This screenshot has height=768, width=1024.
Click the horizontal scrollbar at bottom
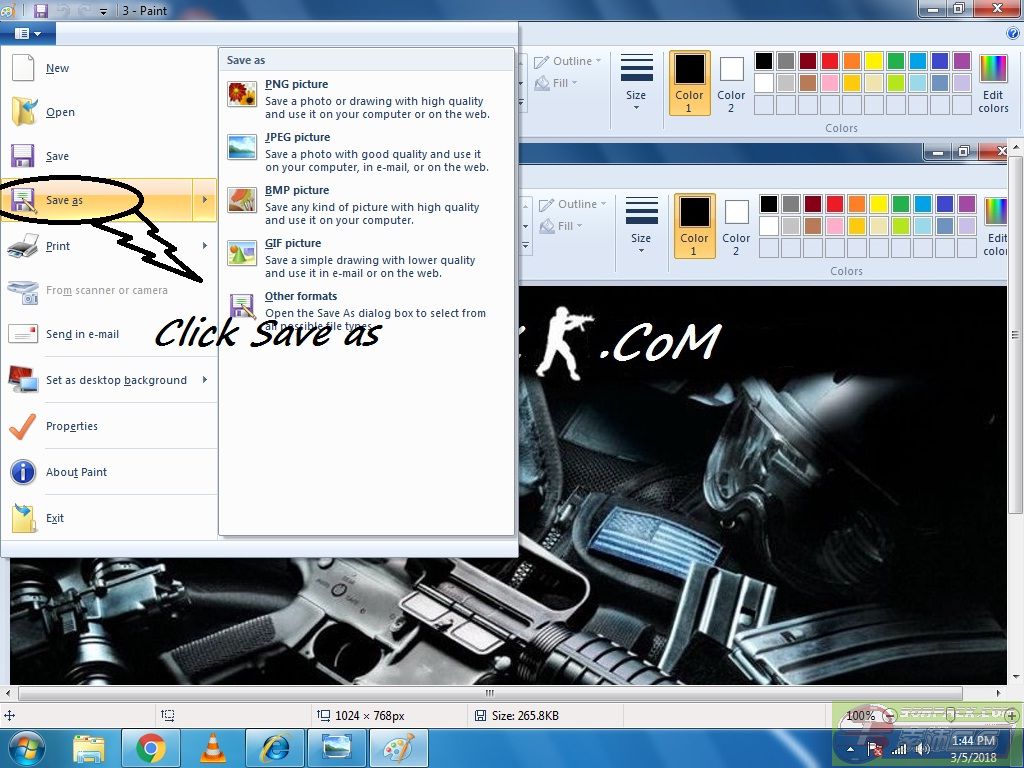490,693
